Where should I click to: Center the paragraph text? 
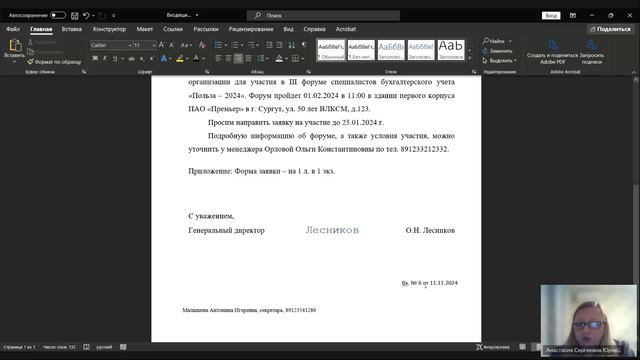pos(229,58)
